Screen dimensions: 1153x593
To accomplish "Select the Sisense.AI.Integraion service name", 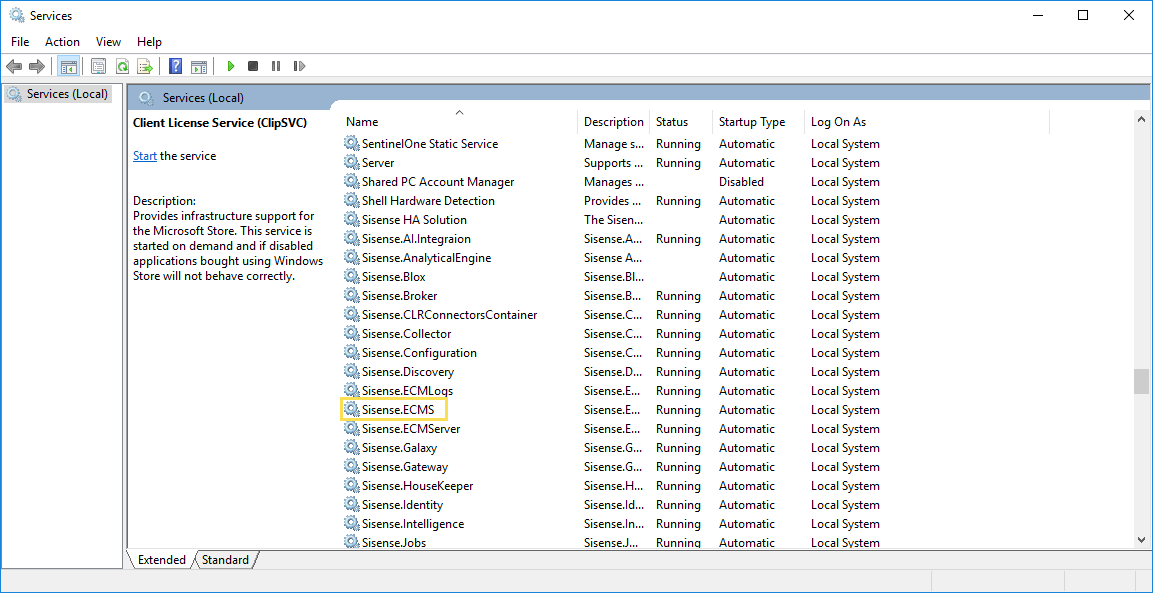I will [x=416, y=238].
